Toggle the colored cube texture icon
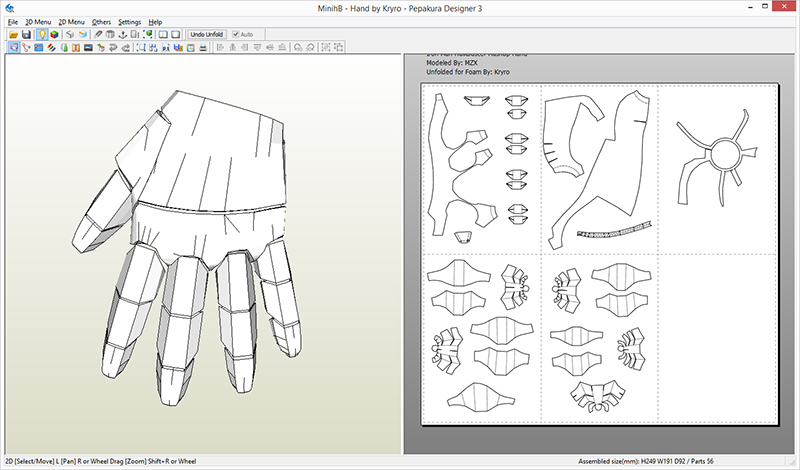 tap(54, 35)
